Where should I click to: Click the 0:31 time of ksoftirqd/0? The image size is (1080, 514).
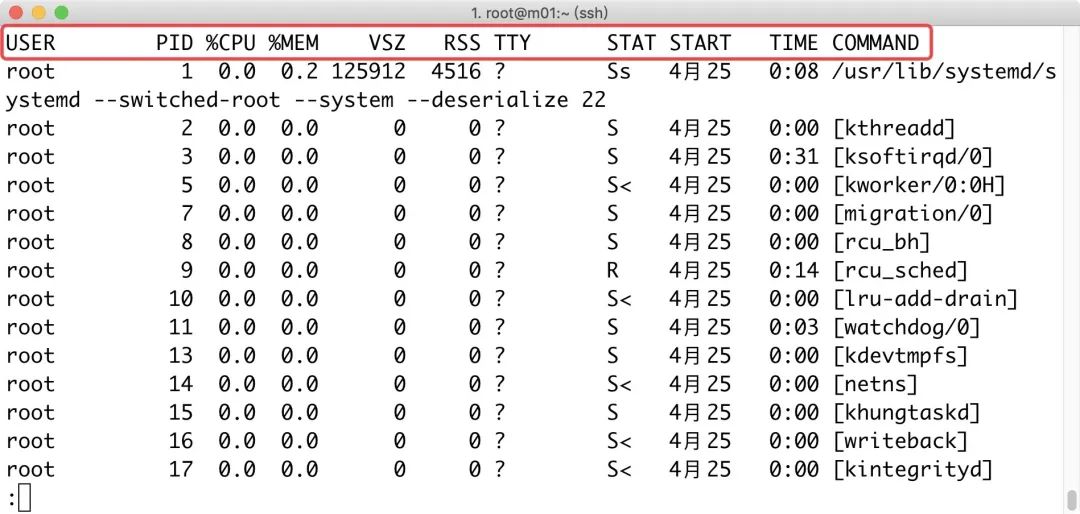794,156
